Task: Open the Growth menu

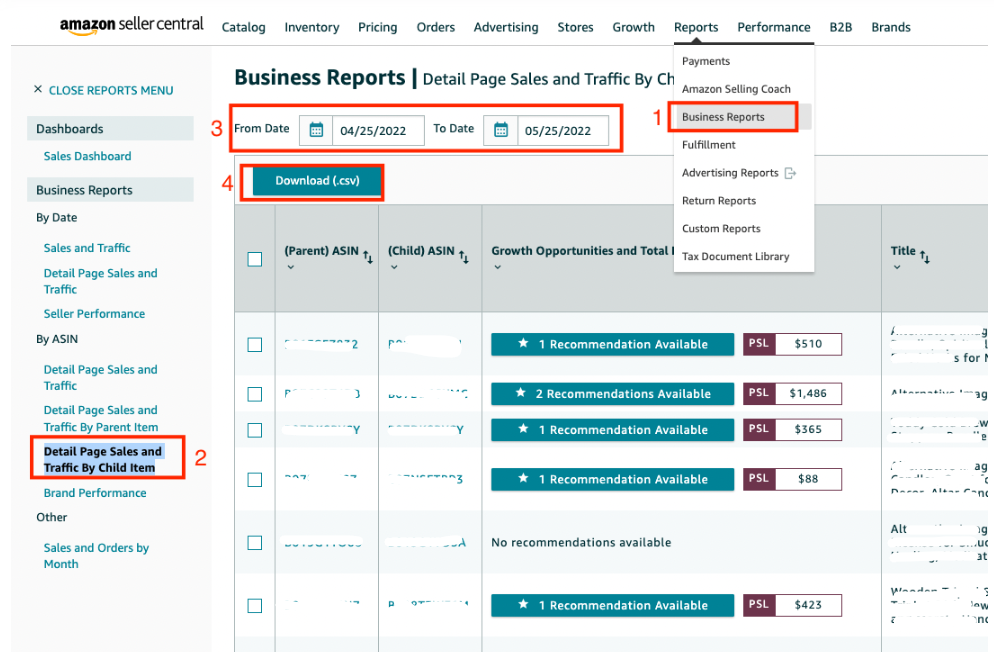Action: 633,27
